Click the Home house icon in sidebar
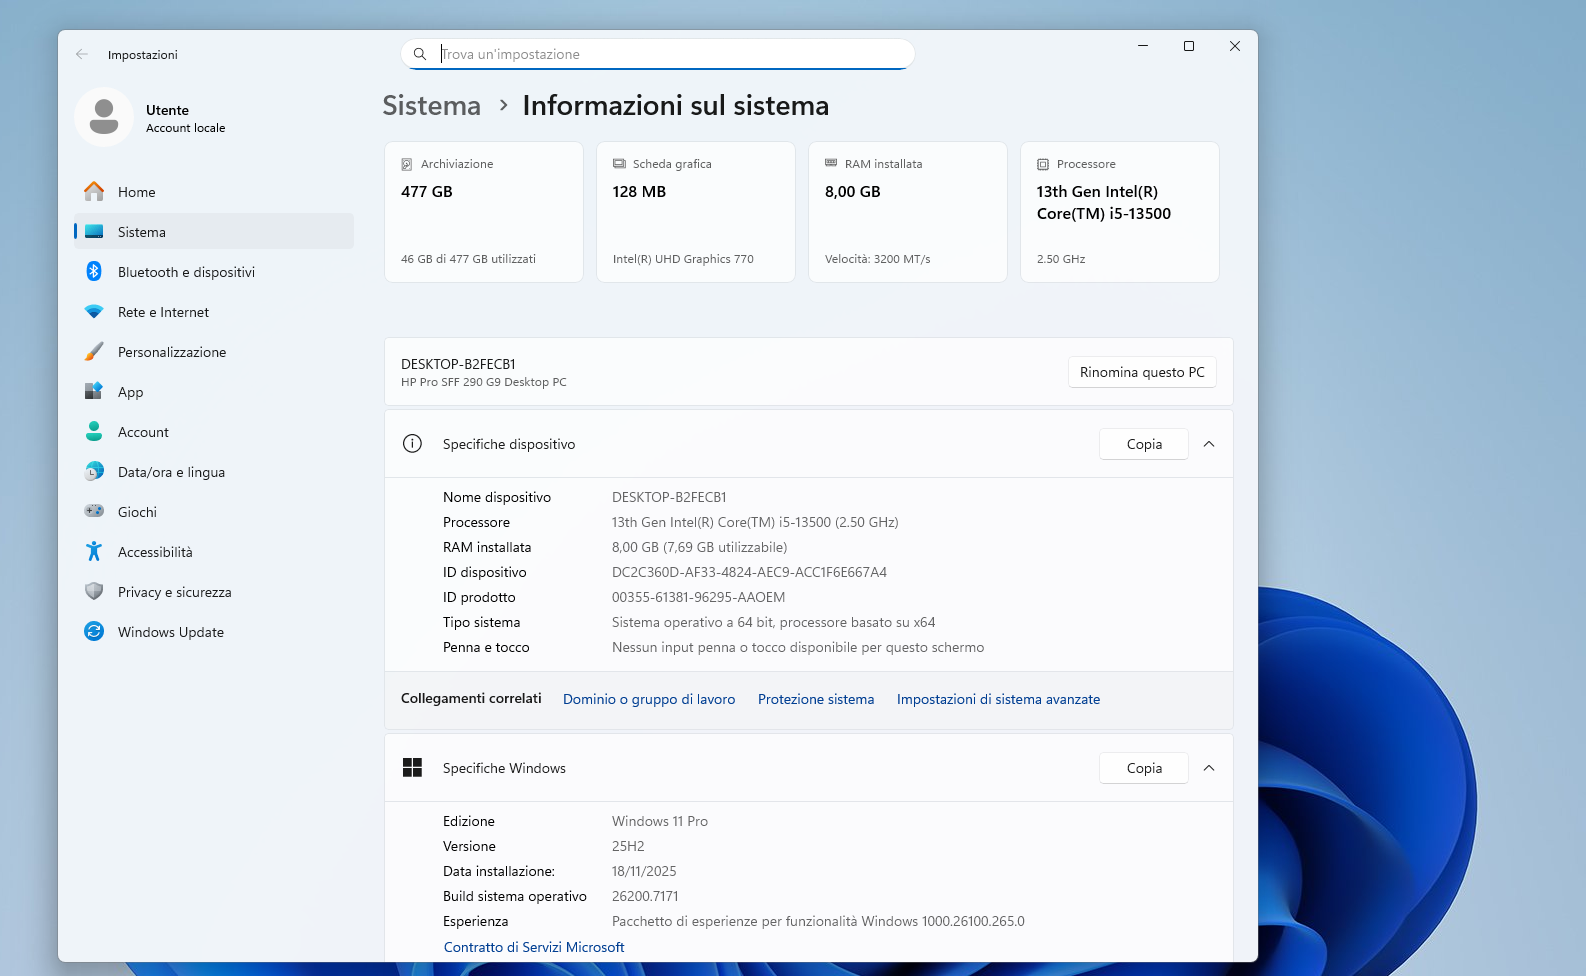 (94, 191)
